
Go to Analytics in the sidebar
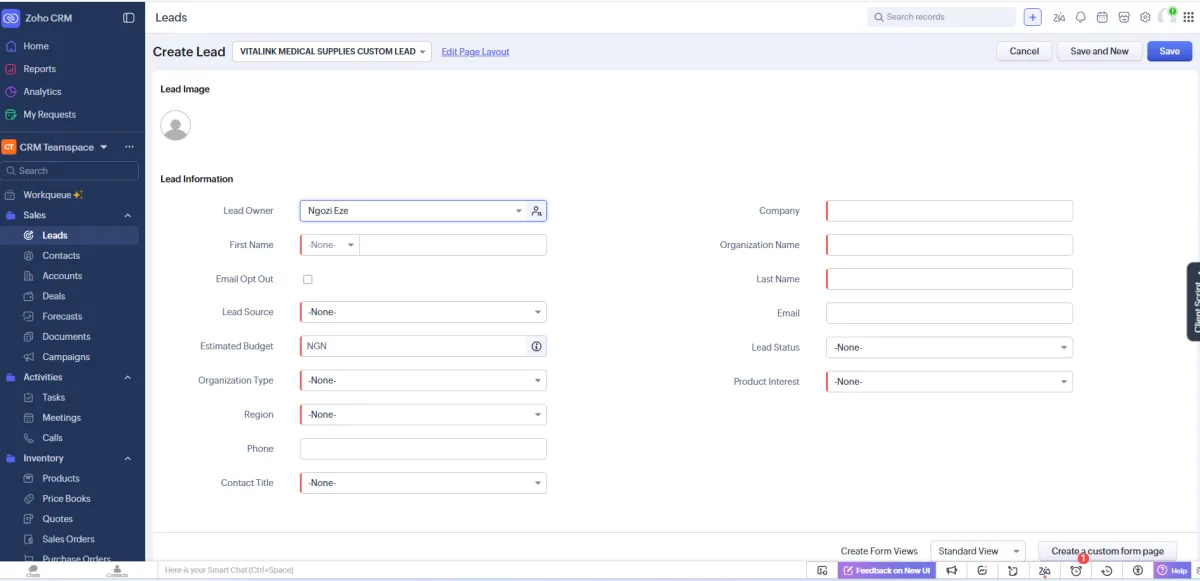click(x=42, y=92)
